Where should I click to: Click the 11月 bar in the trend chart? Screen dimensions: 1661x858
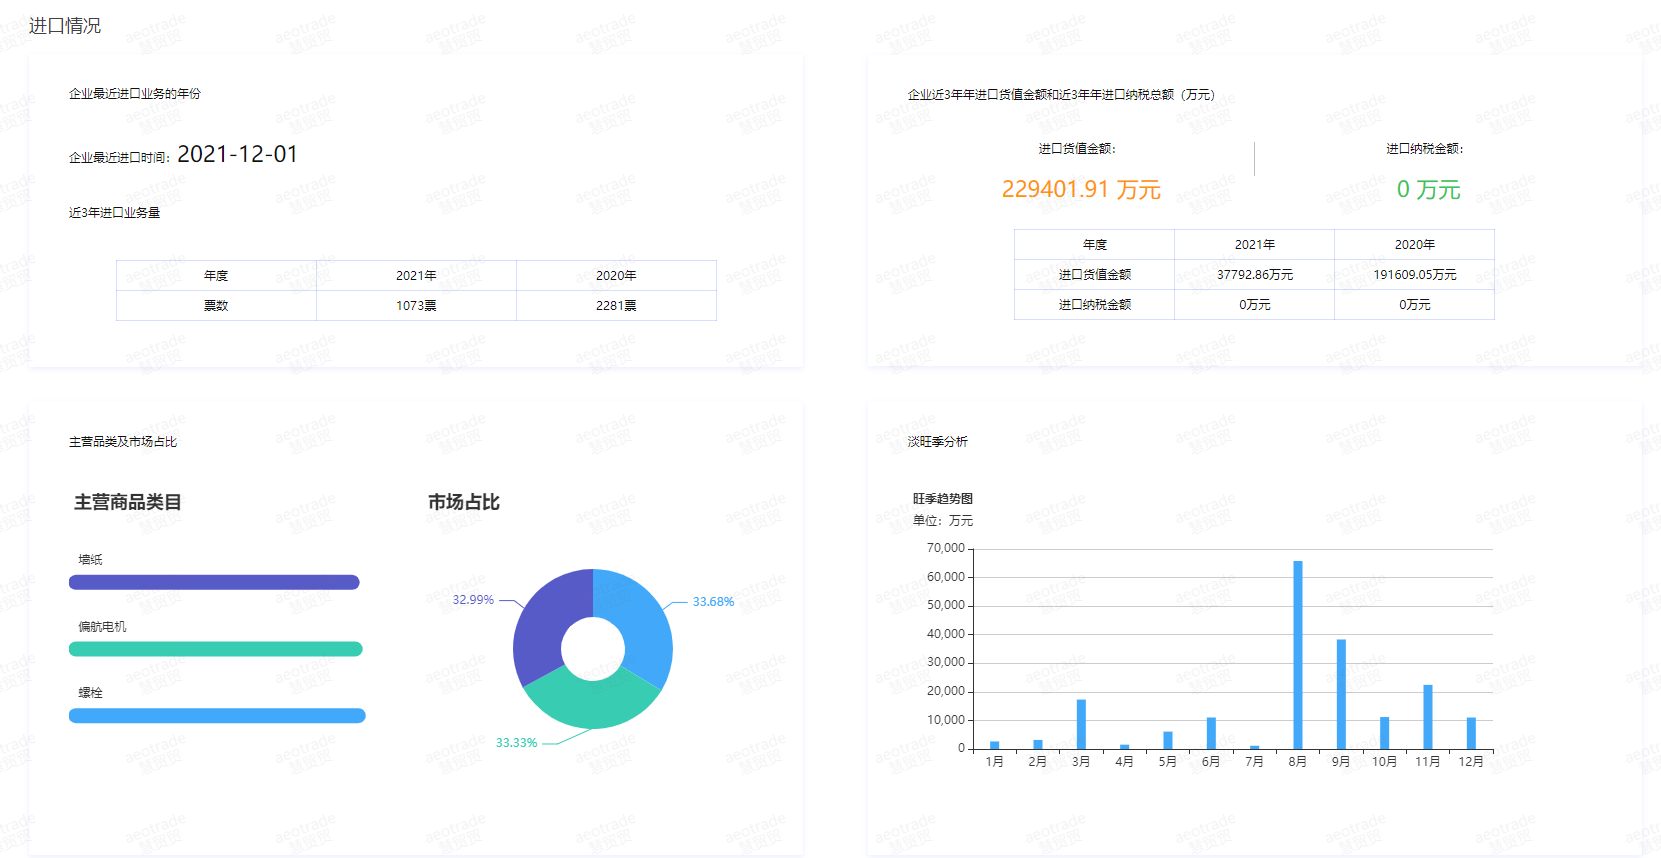tap(1428, 717)
